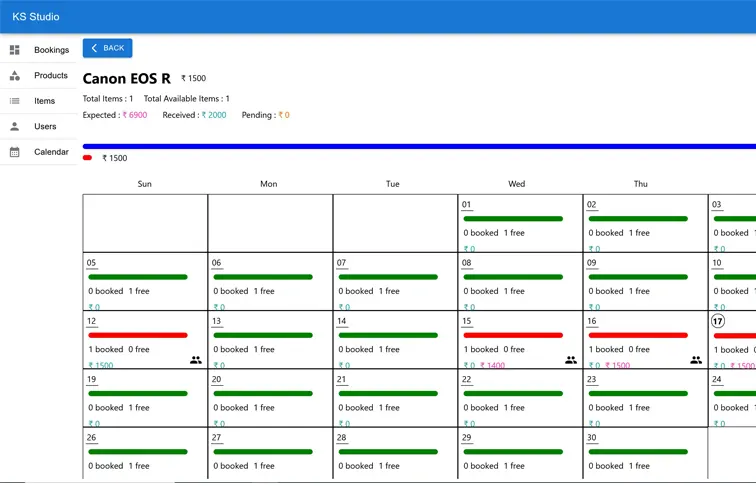Click the Total Items : 1 text
This screenshot has width=756, height=486.
tap(108, 98)
